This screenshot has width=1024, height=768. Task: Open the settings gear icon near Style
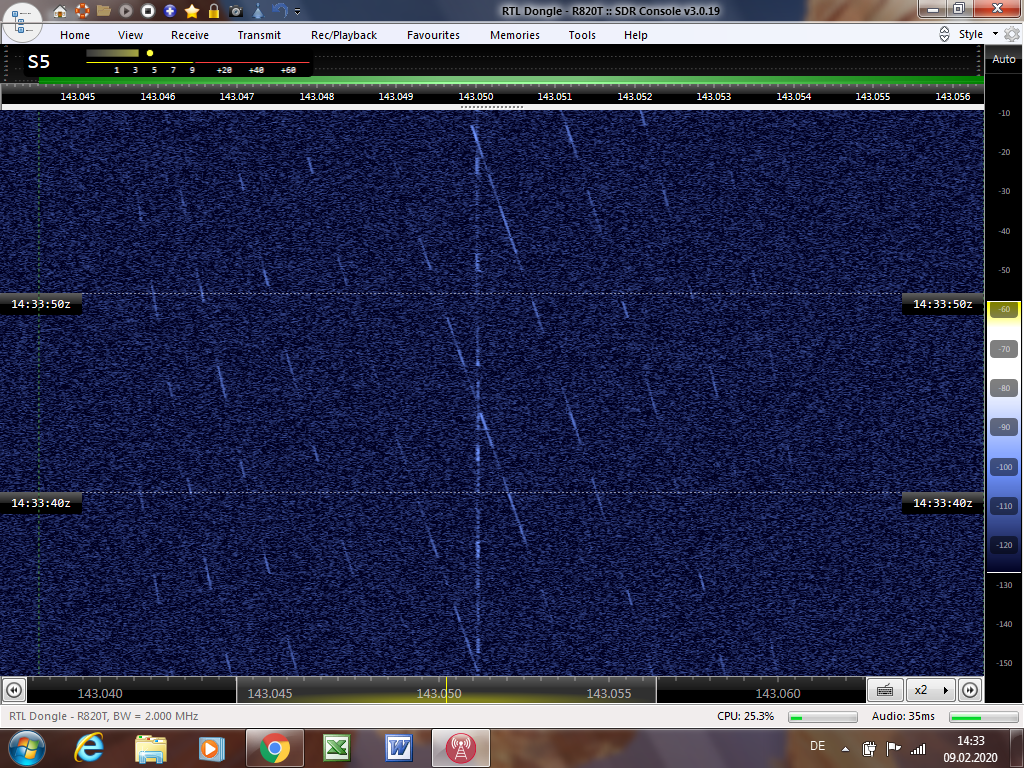point(1012,35)
